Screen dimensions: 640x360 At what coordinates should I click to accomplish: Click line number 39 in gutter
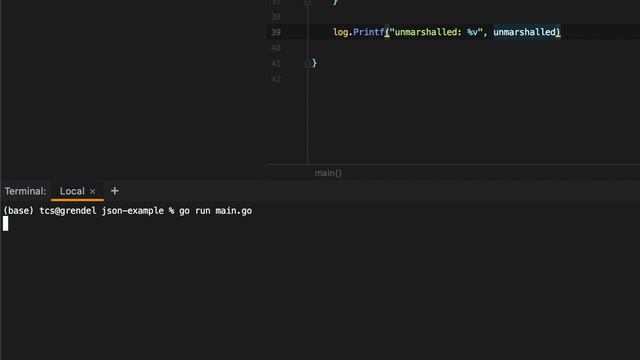coord(276,32)
